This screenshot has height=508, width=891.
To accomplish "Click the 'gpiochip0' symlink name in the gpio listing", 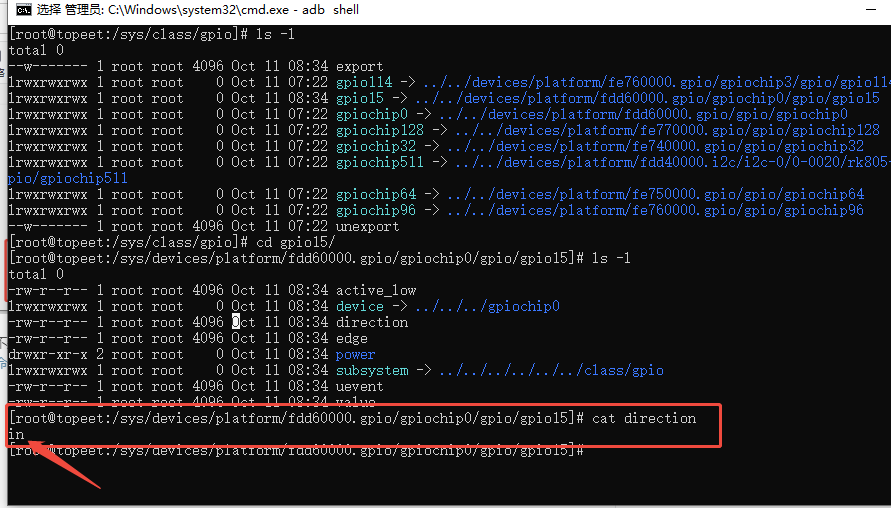I will [x=372, y=114].
